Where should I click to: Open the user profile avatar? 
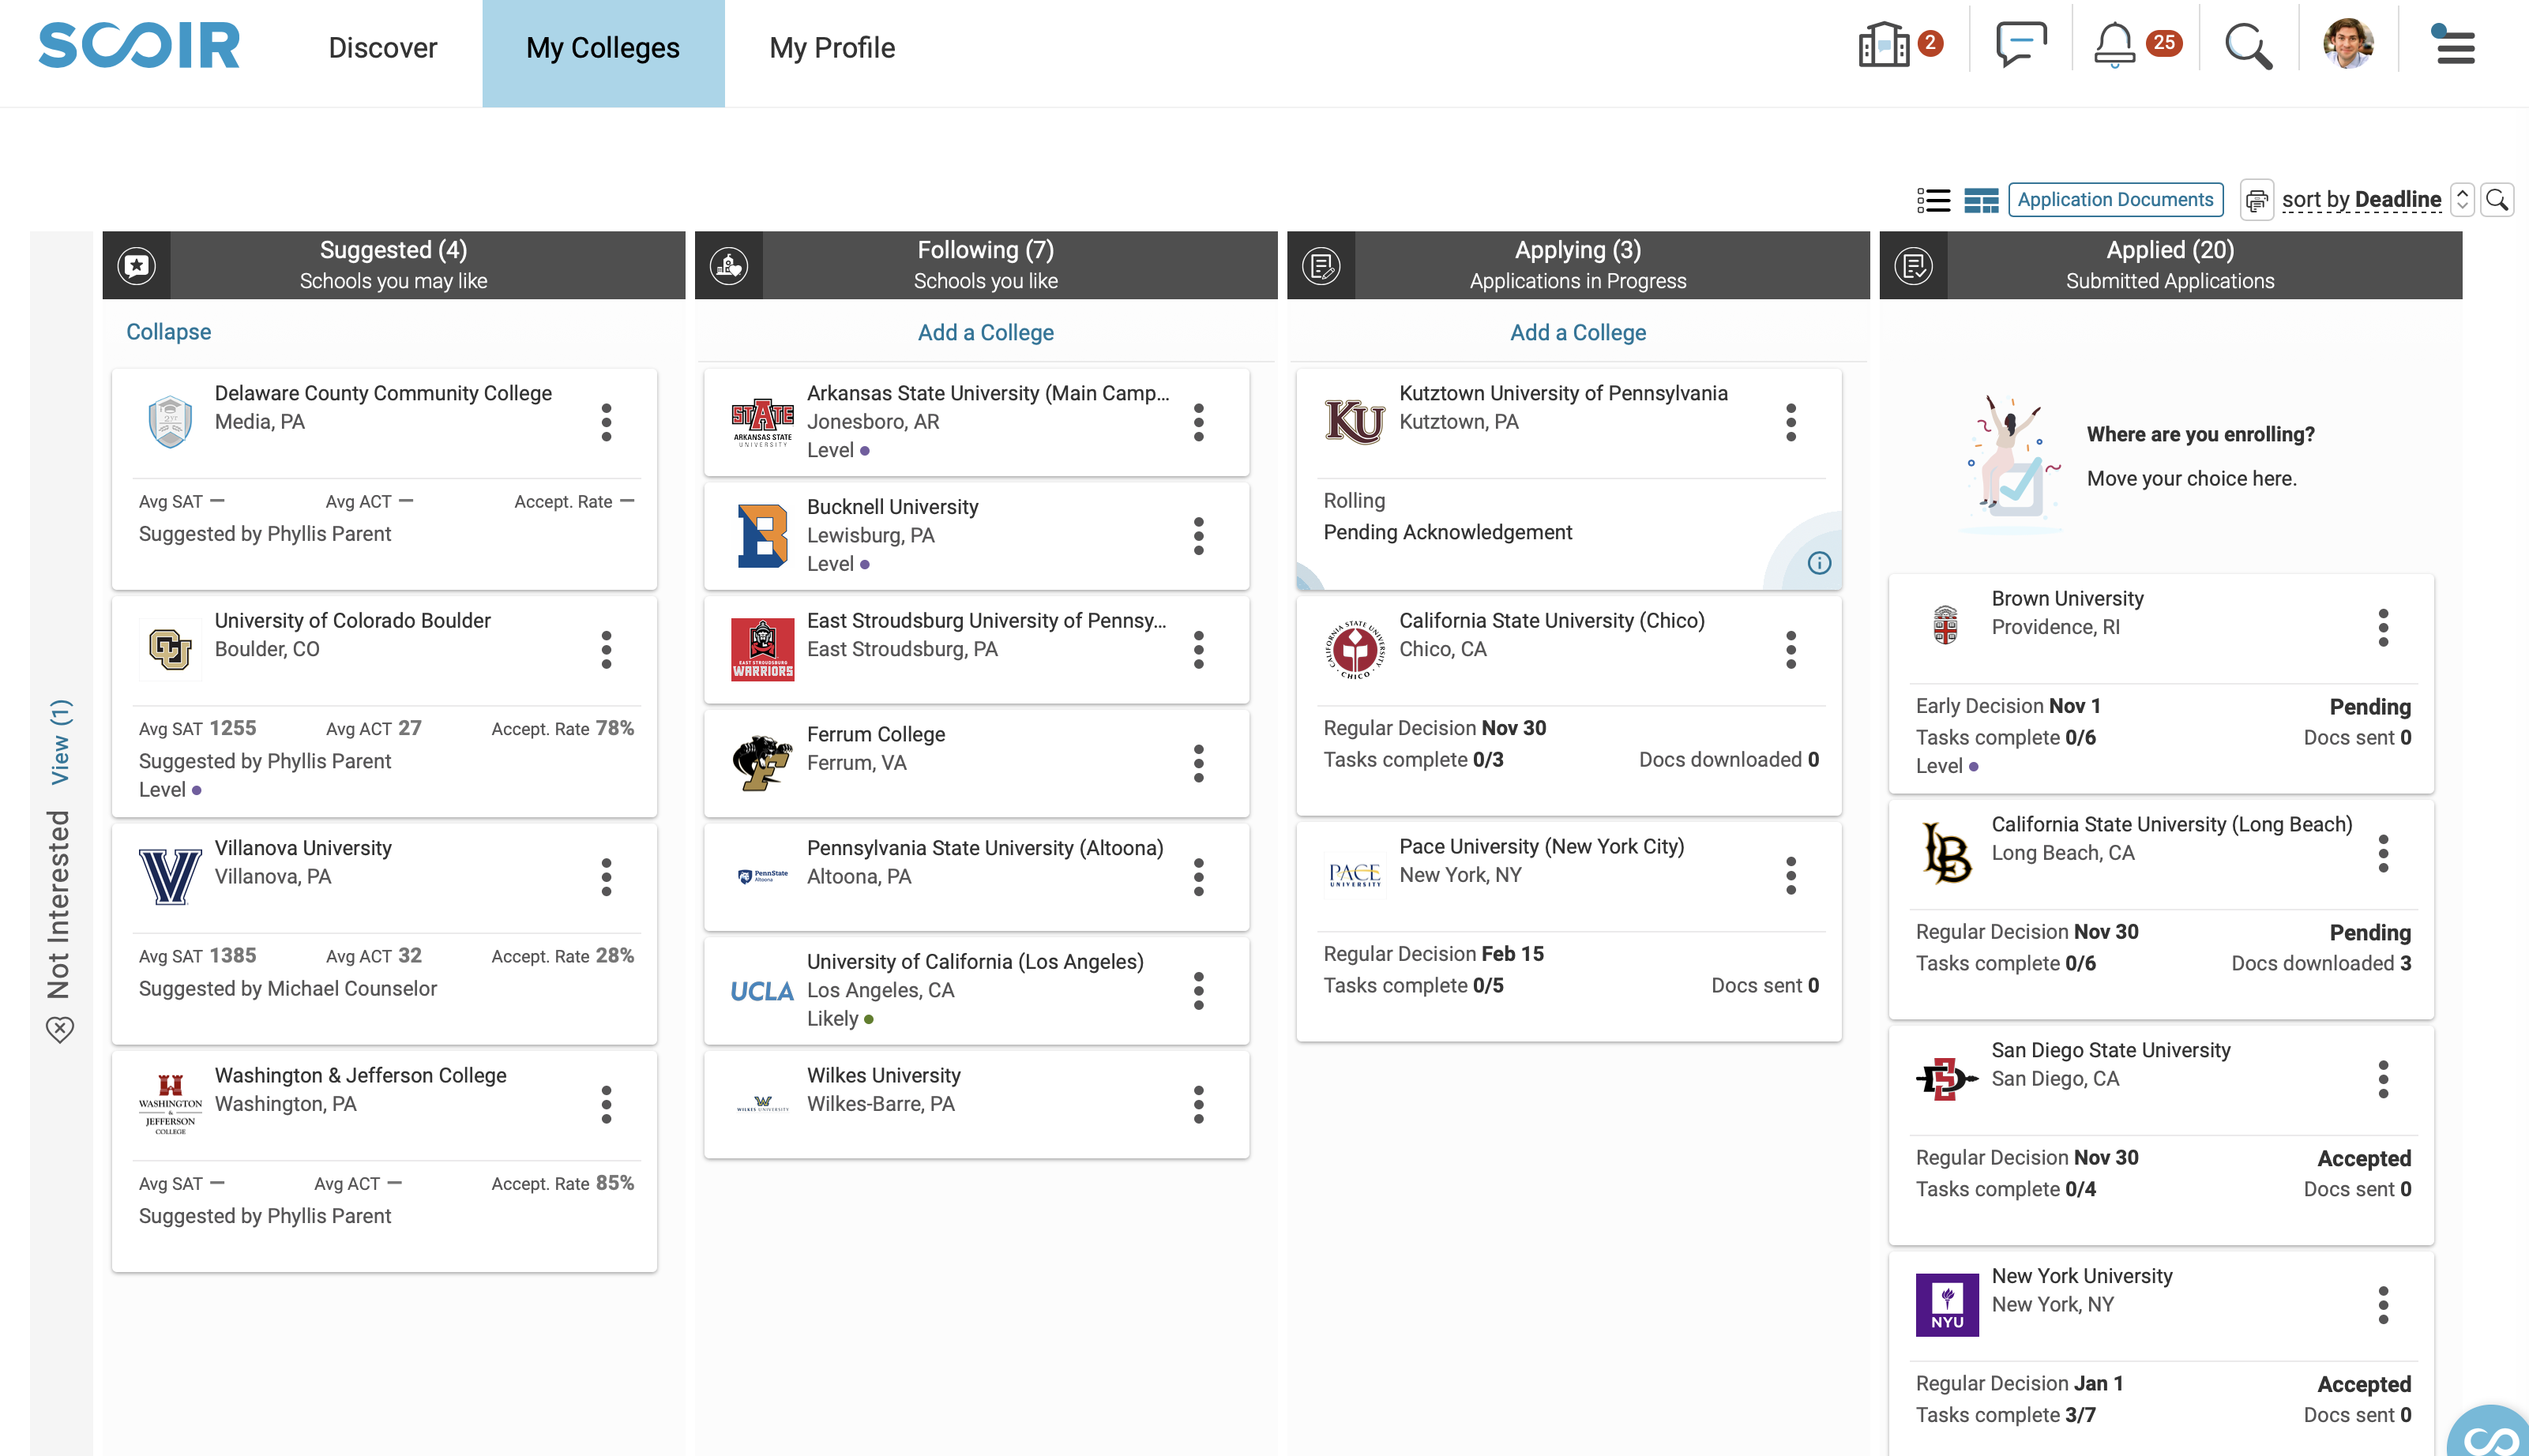(2348, 44)
